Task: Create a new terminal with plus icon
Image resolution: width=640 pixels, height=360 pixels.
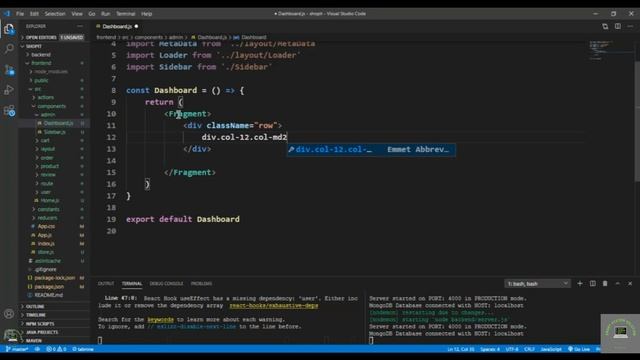Action: (580, 283)
